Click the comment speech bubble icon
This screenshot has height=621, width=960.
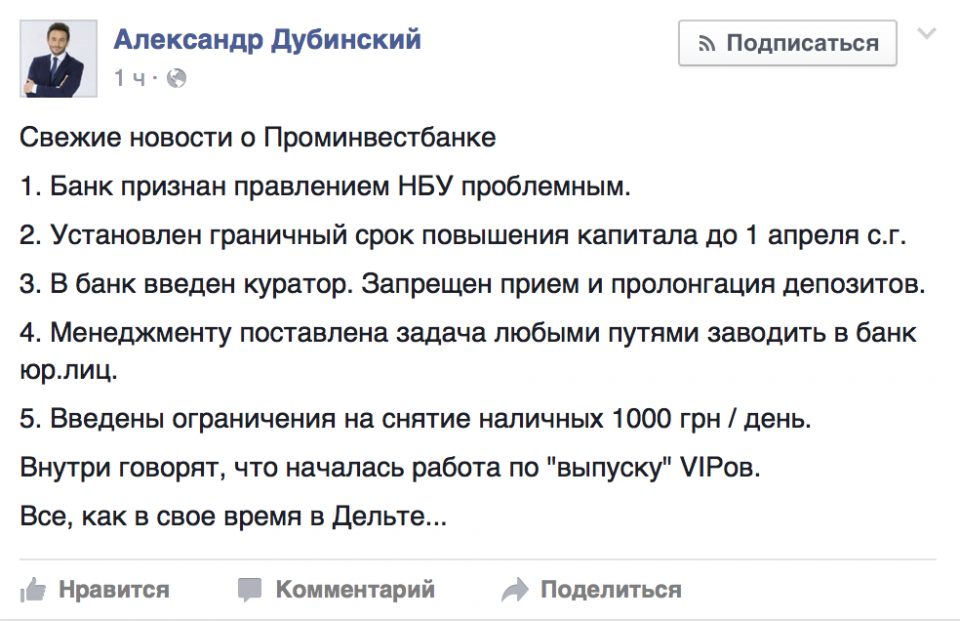click(x=250, y=590)
